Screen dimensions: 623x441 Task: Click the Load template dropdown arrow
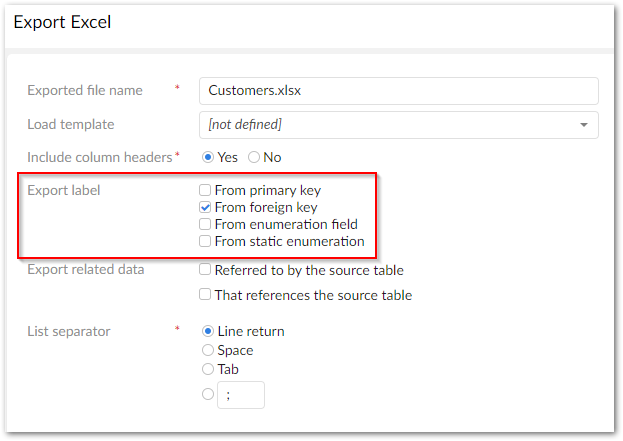583,125
